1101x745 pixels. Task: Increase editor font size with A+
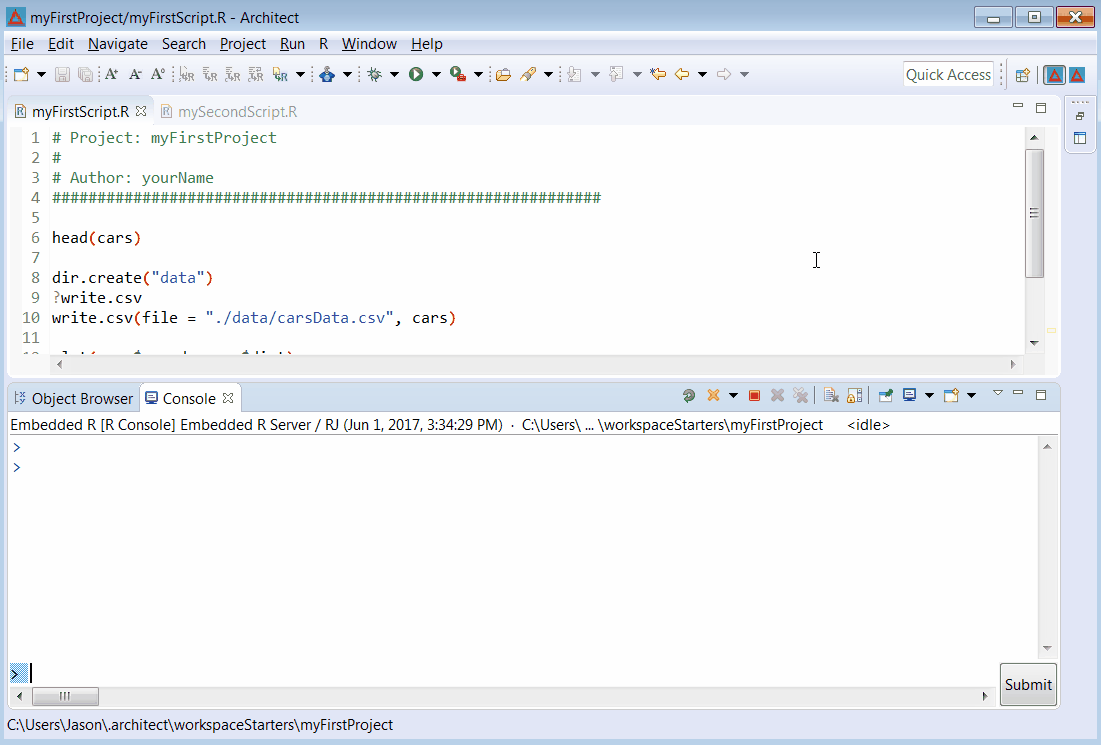click(x=112, y=74)
